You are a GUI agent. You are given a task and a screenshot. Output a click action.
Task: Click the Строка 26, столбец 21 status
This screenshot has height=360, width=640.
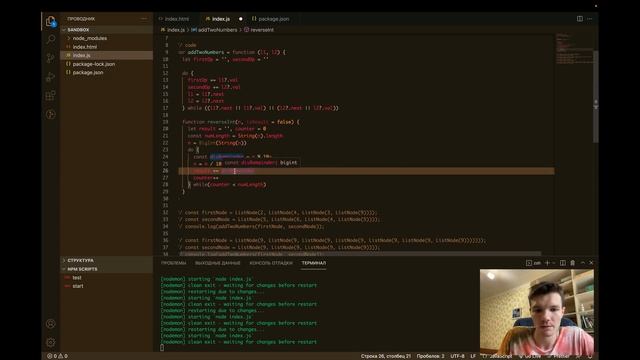pyautogui.click(x=386, y=356)
